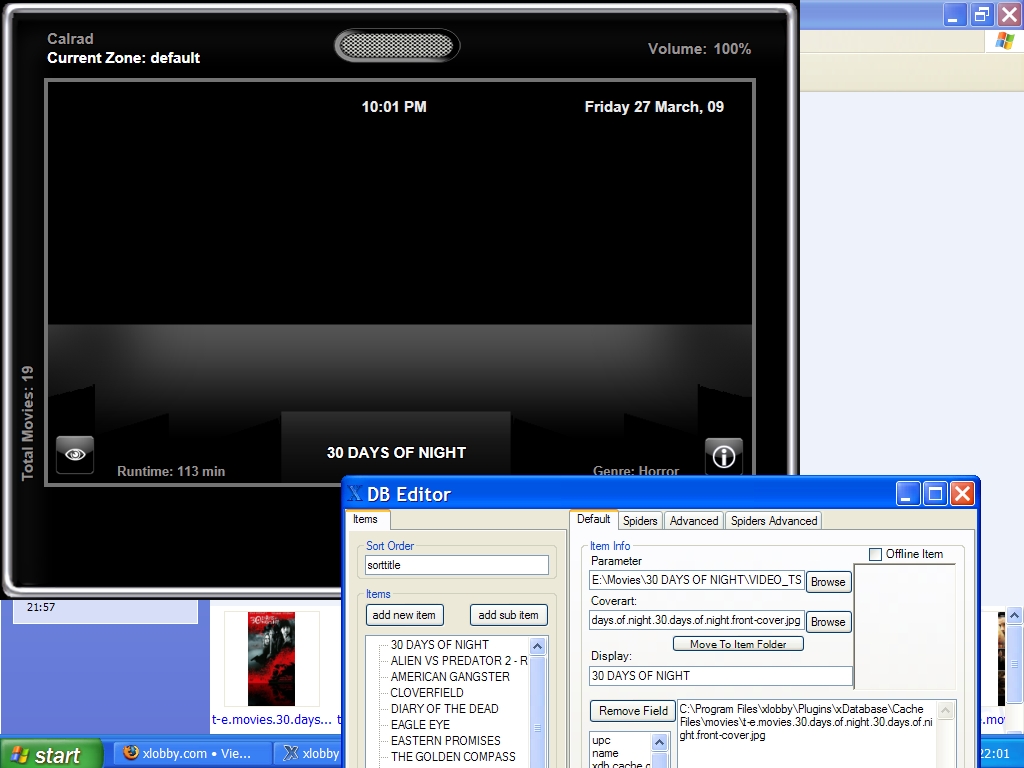Restore down the background browser window
Screen dimensions: 1024x768
pyautogui.click(x=982, y=15)
